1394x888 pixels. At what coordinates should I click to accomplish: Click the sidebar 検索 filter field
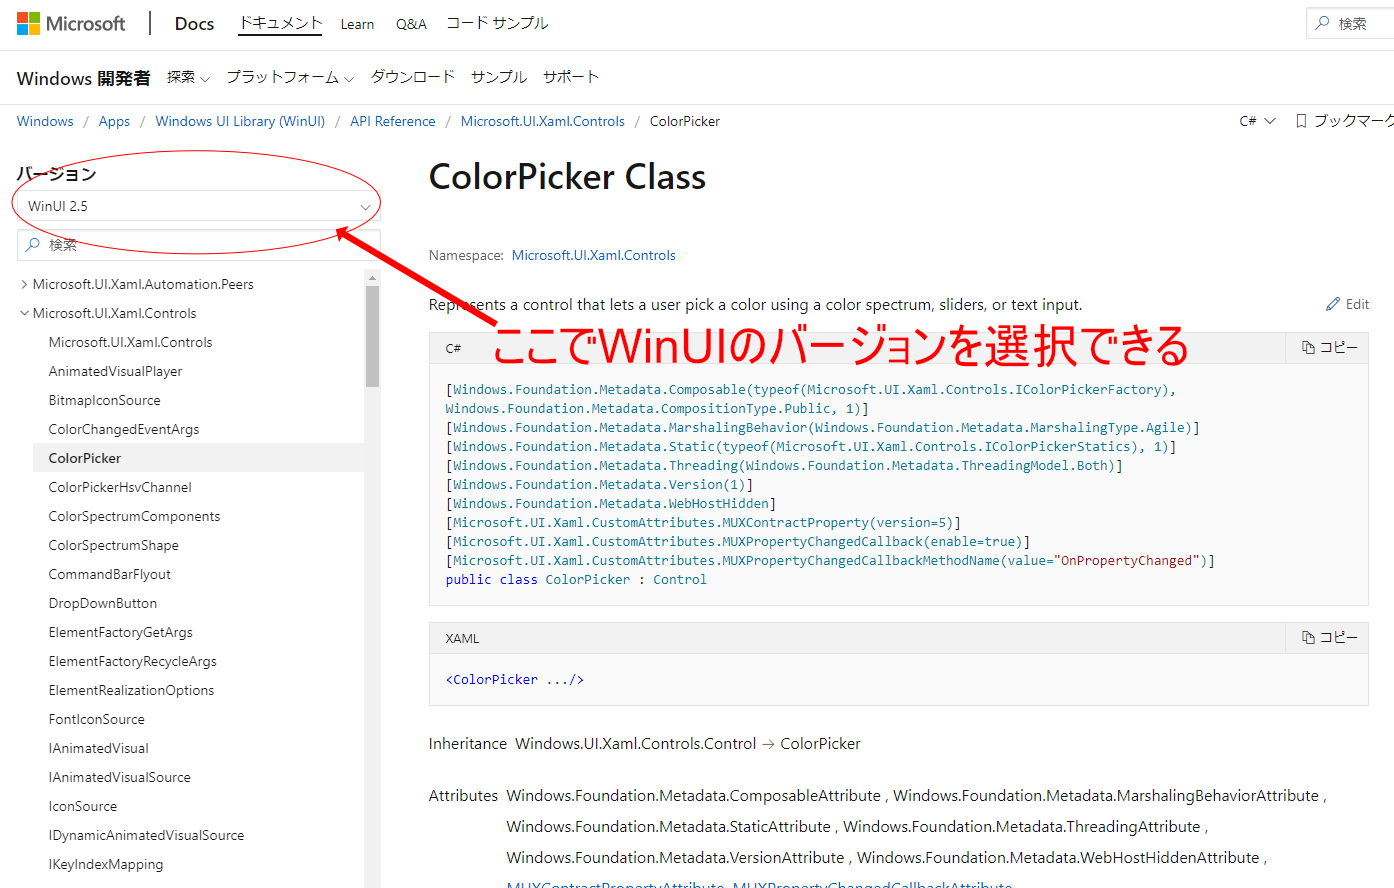(x=199, y=245)
